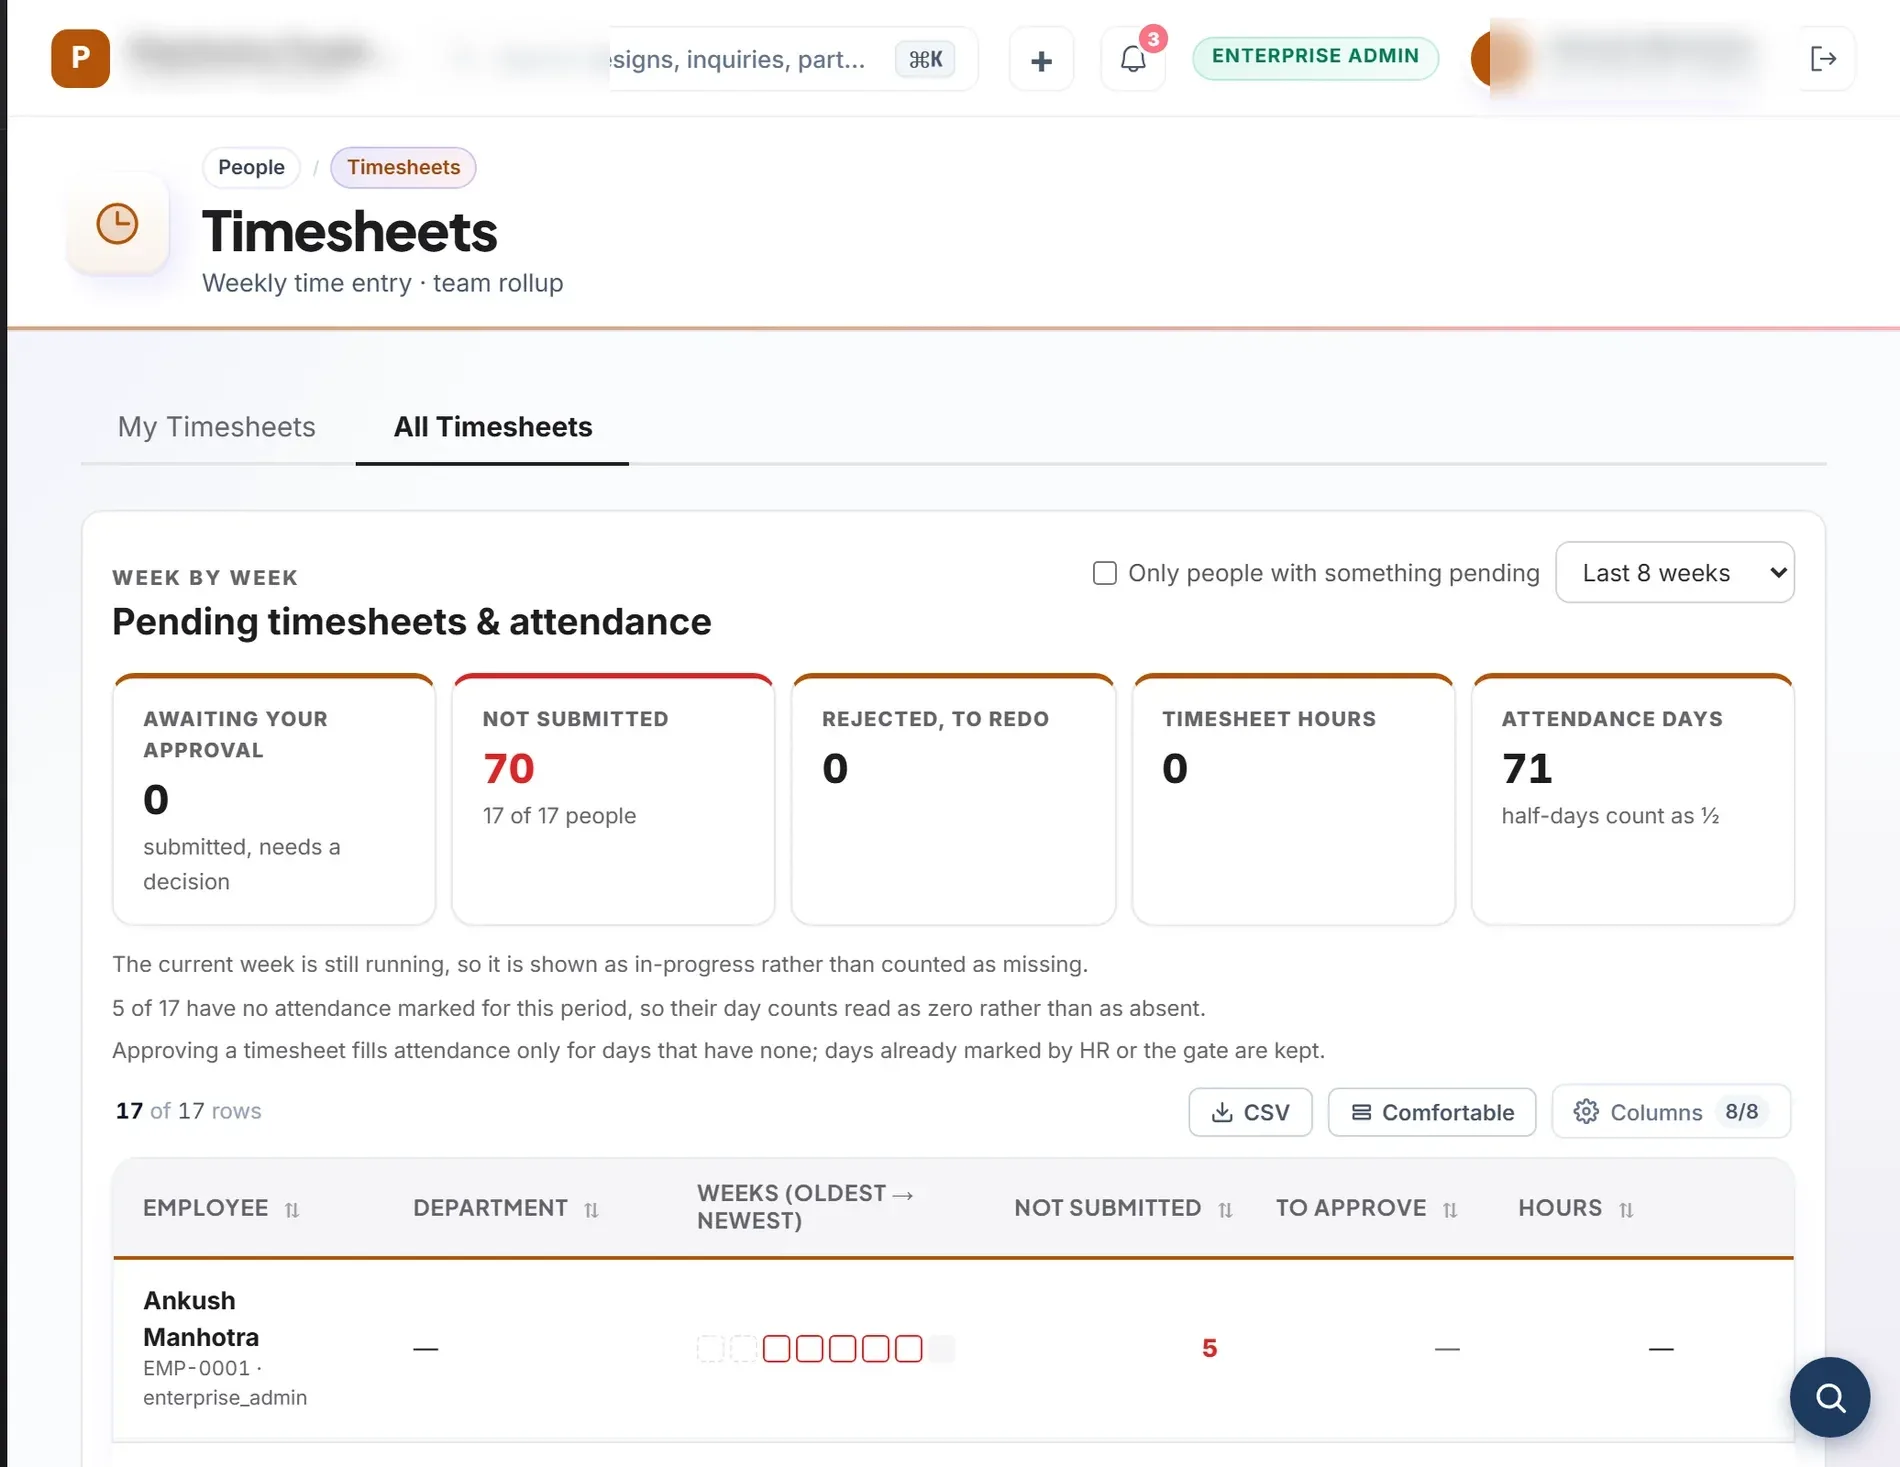This screenshot has width=1900, height=1467.
Task: Open the Rejected, To Redo card
Action: (x=953, y=799)
